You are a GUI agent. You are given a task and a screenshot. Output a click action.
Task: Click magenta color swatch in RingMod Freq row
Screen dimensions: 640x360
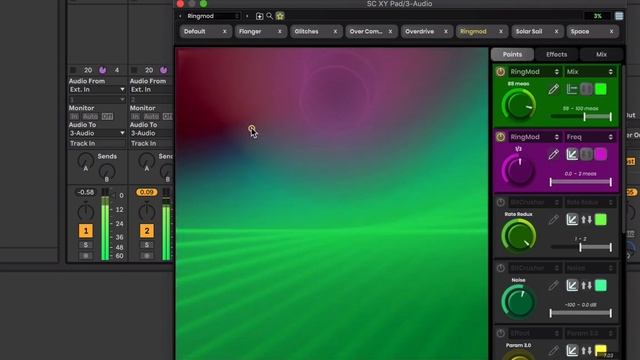point(601,154)
